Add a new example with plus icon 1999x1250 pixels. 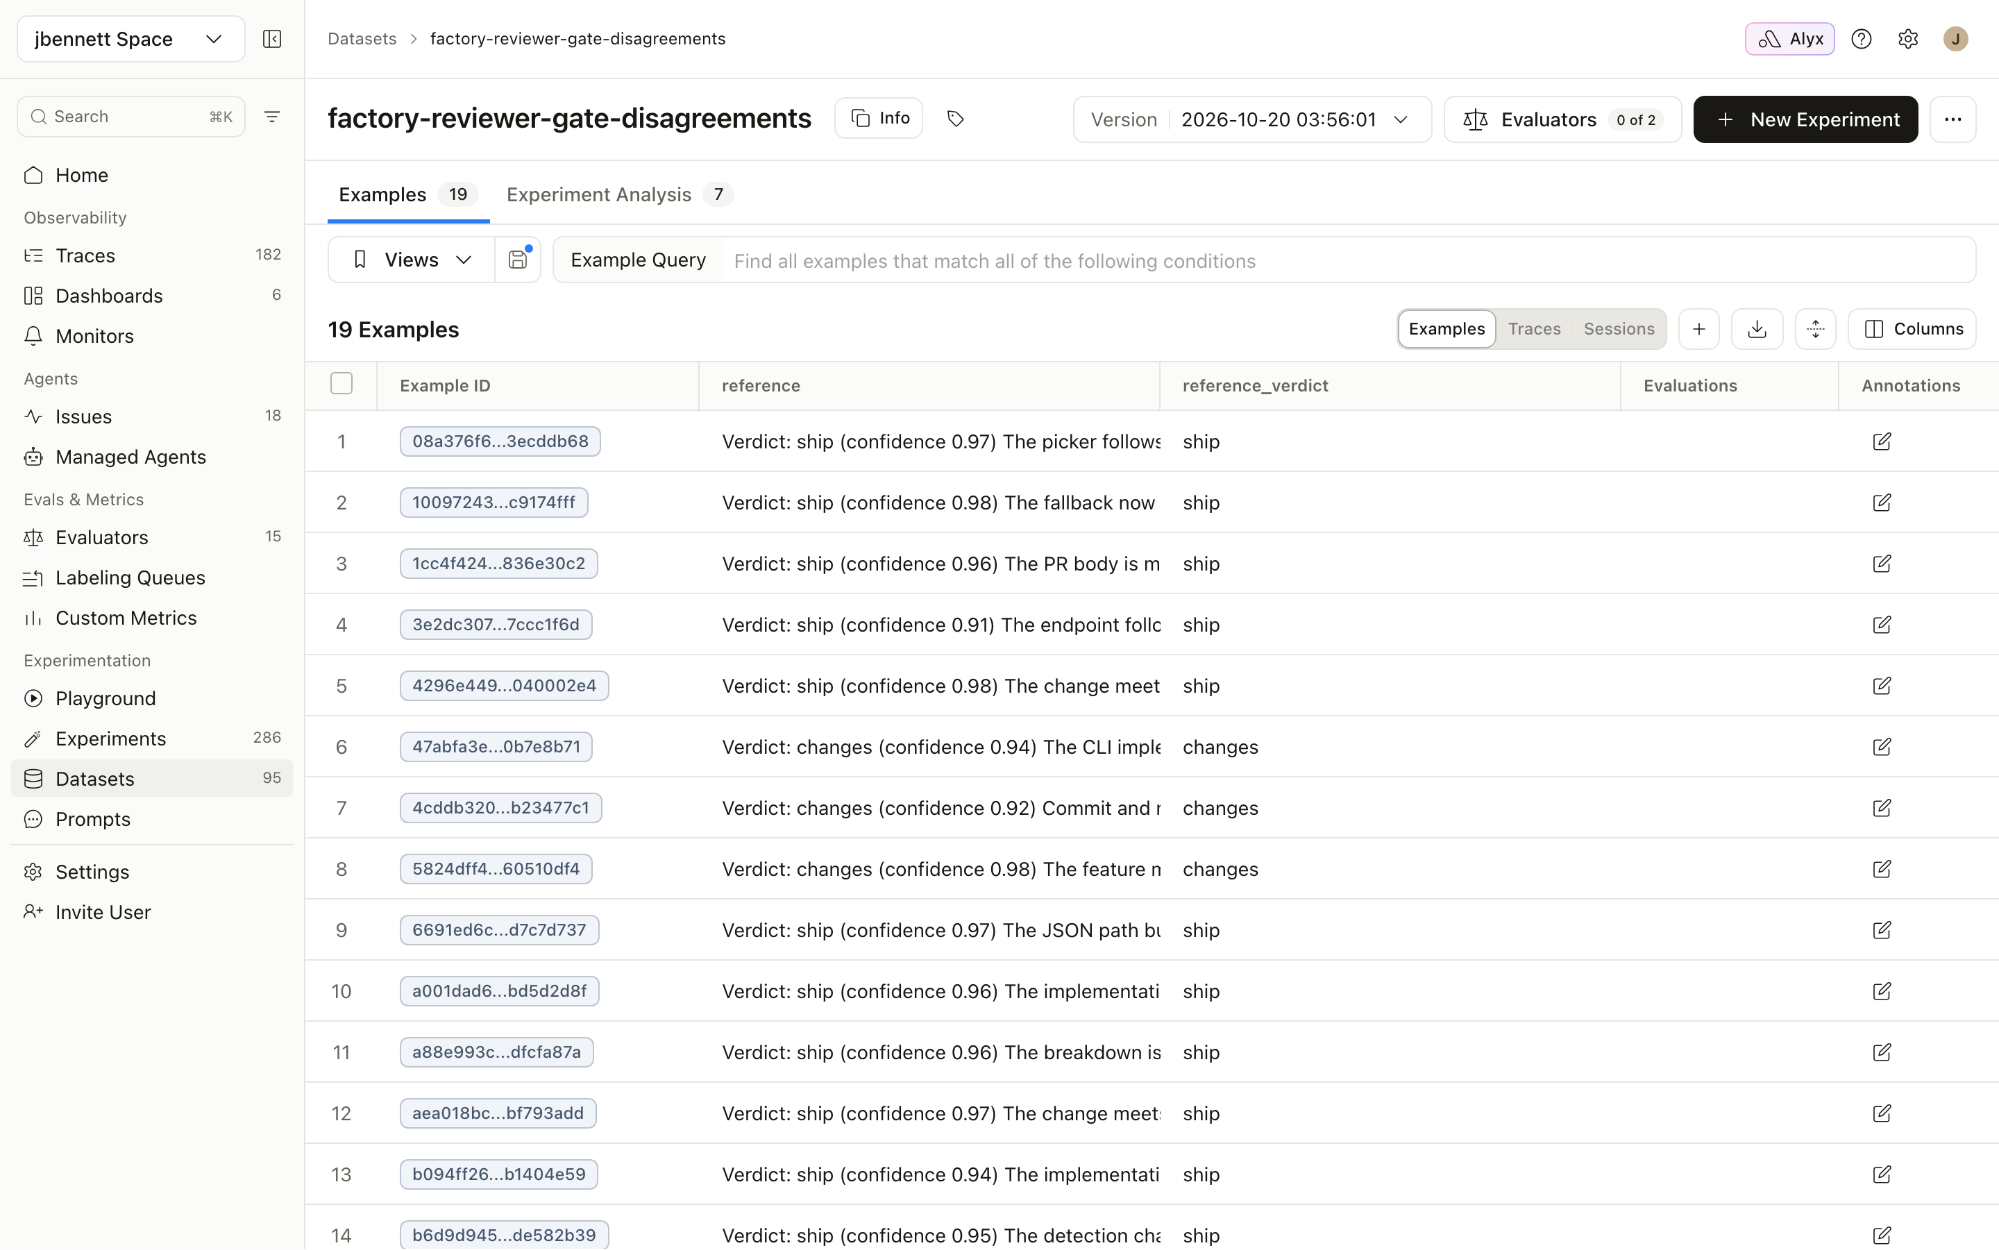pyautogui.click(x=1699, y=329)
